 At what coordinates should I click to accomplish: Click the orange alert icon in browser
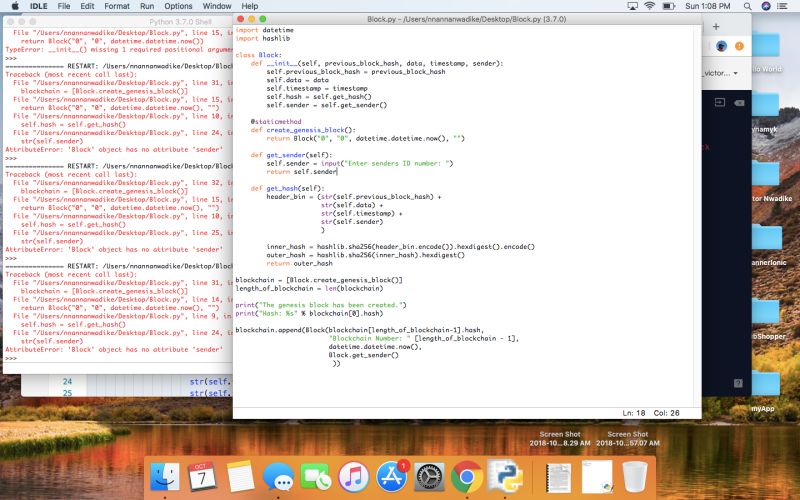tap(739, 46)
